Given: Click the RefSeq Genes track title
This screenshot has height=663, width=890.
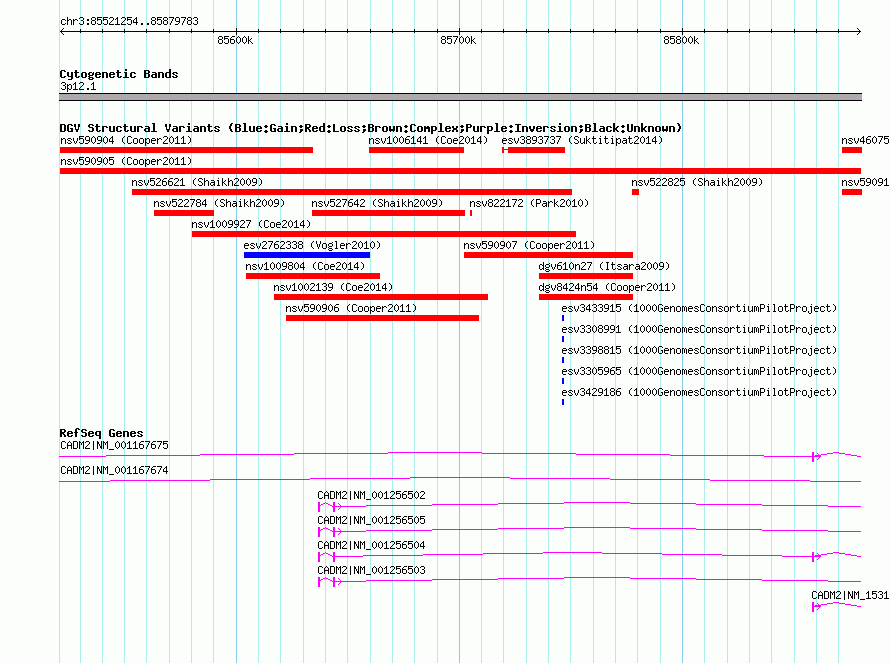Looking at the screenshot, I should tap(101, 433).
